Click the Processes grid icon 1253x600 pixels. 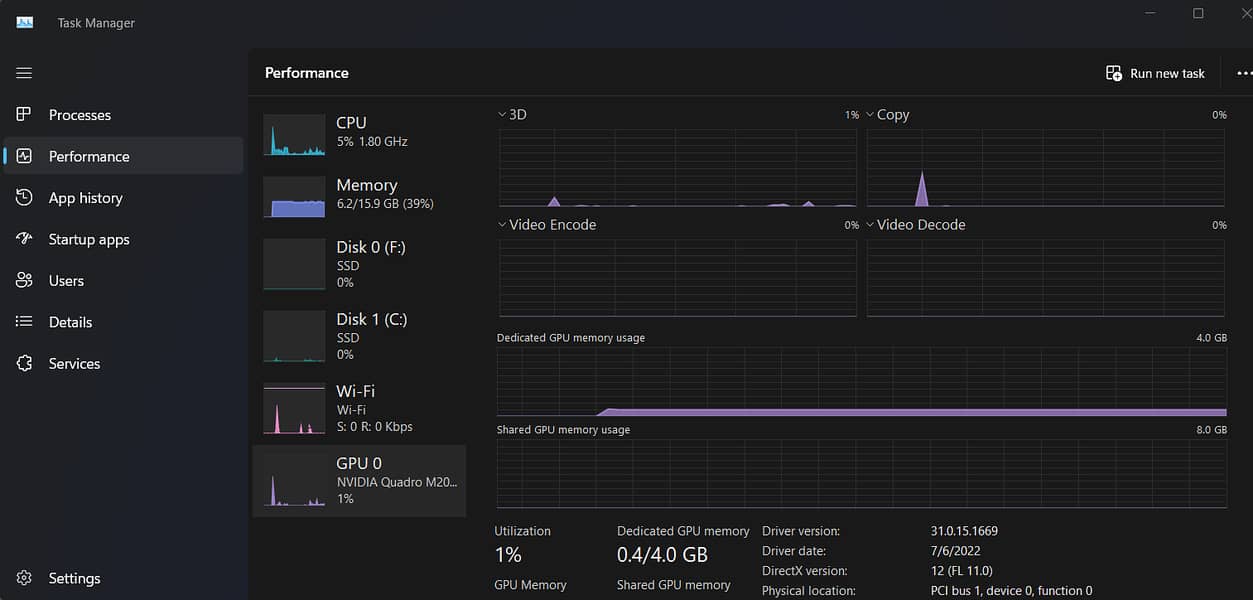pos(25,115)
